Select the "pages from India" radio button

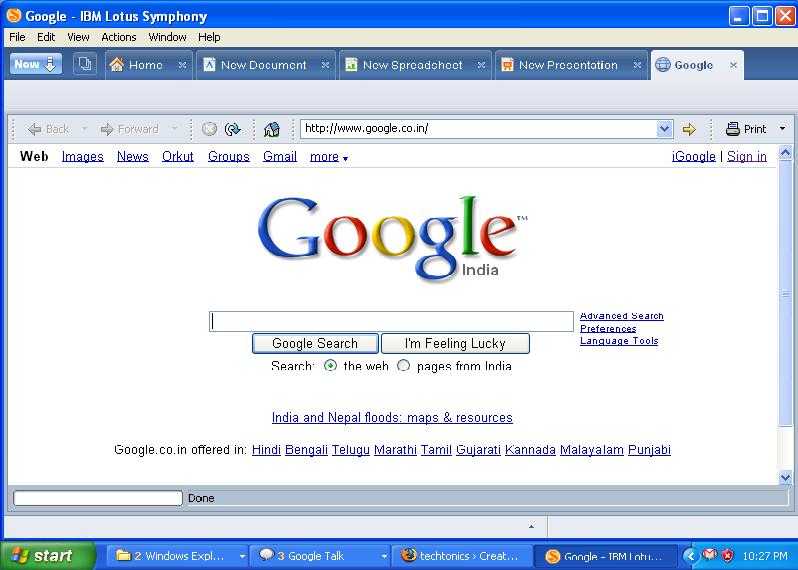(x=403, y=365)
